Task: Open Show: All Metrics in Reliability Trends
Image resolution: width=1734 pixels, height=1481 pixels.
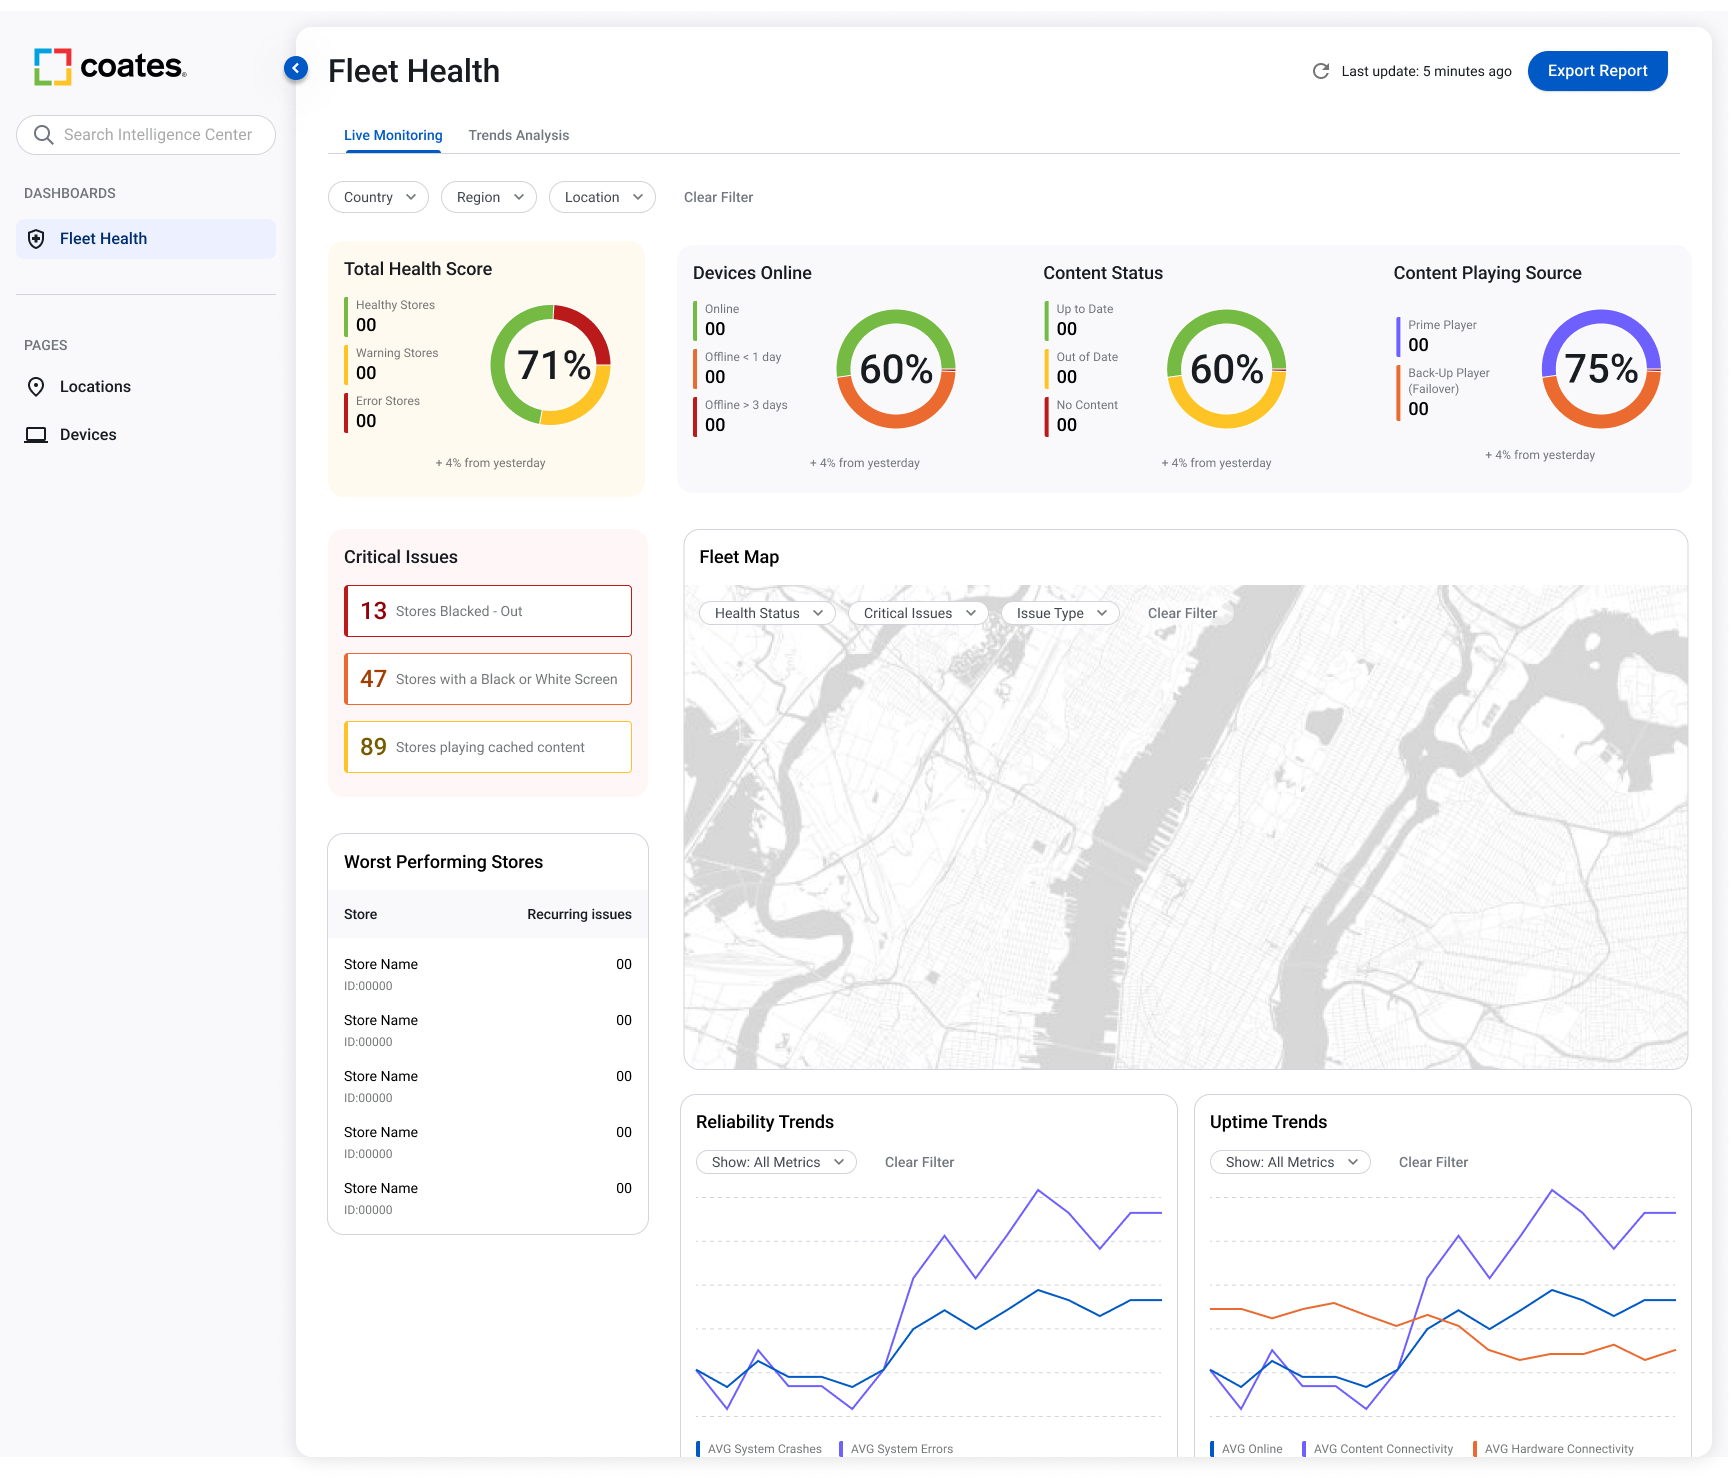Action: [776, 1162]
